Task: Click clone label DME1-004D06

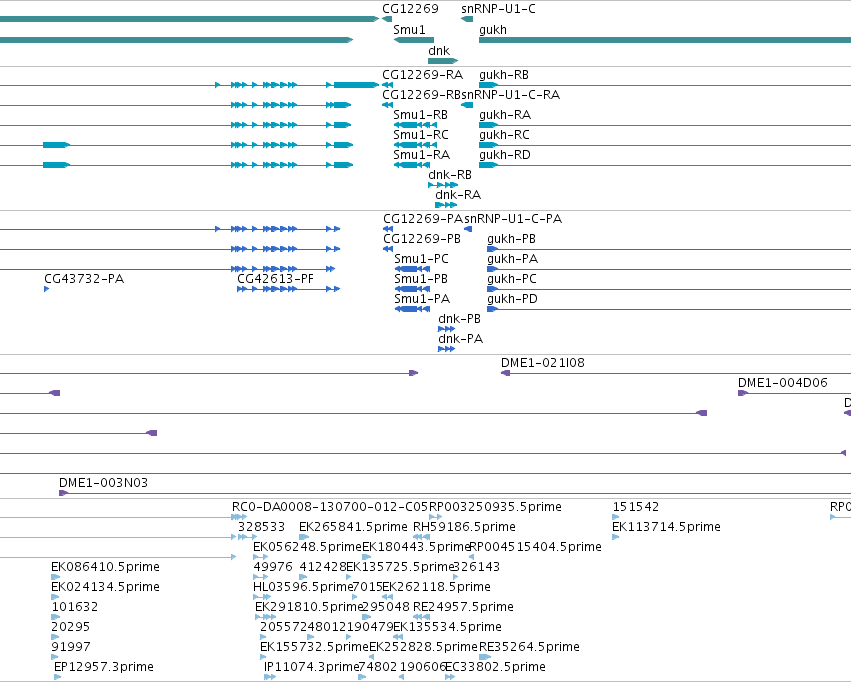Action: tap(783, 384)
